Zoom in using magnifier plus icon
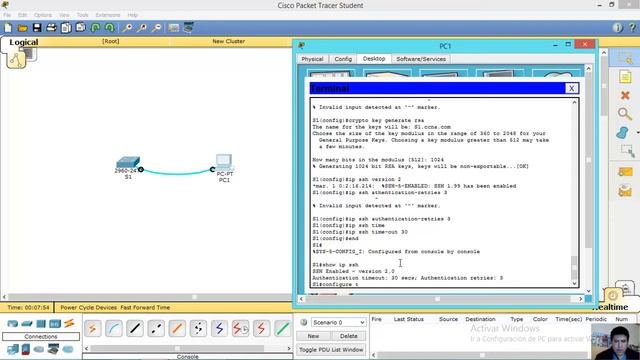The width and height of the screenshot is (640, 360). [127, 28]
